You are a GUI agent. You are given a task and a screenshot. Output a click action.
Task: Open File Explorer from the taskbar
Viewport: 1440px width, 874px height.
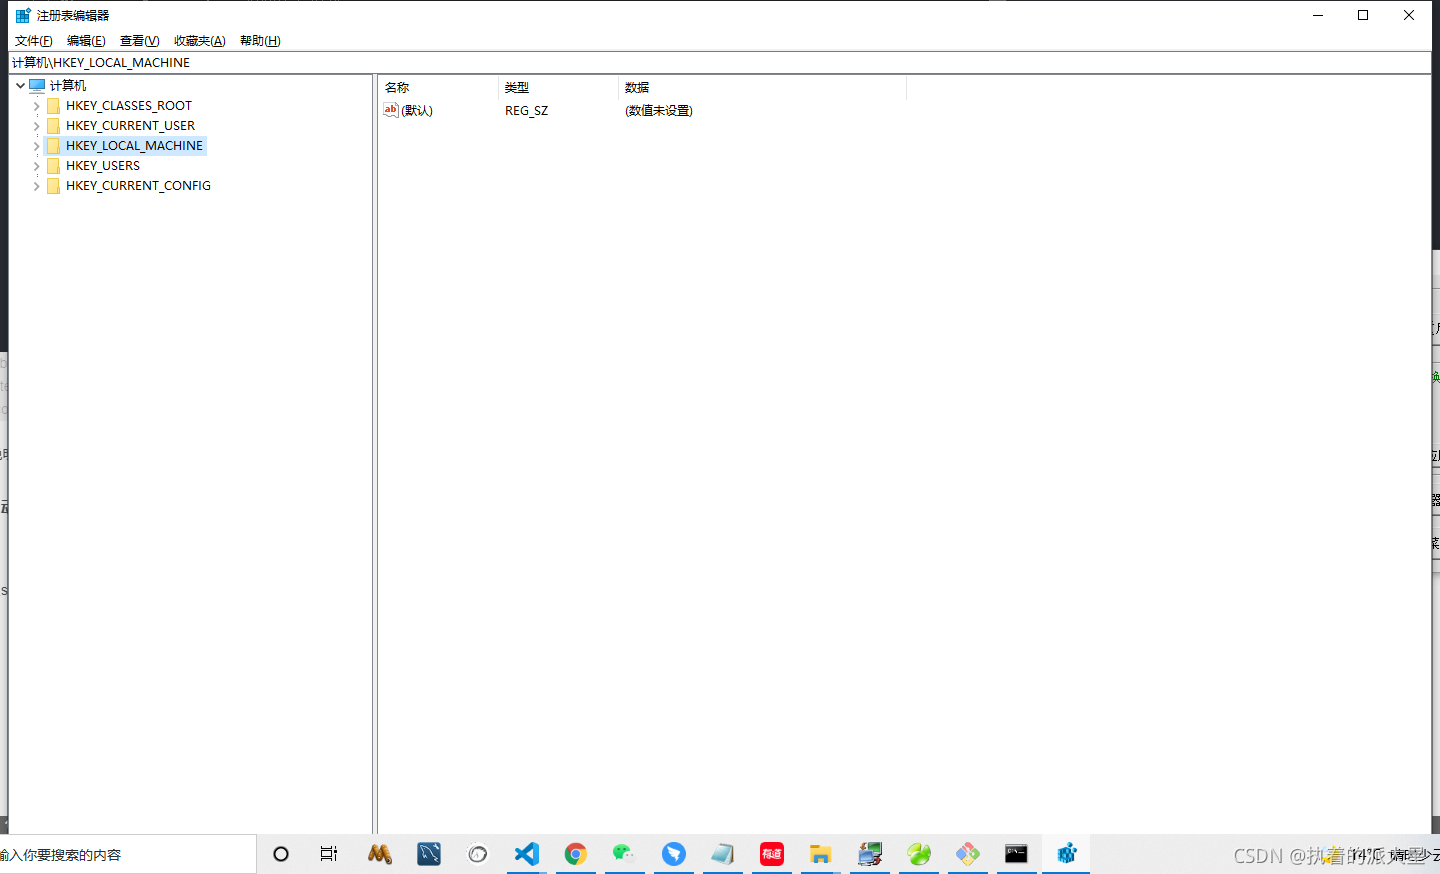pyautogui.click(x=820, y=854)
